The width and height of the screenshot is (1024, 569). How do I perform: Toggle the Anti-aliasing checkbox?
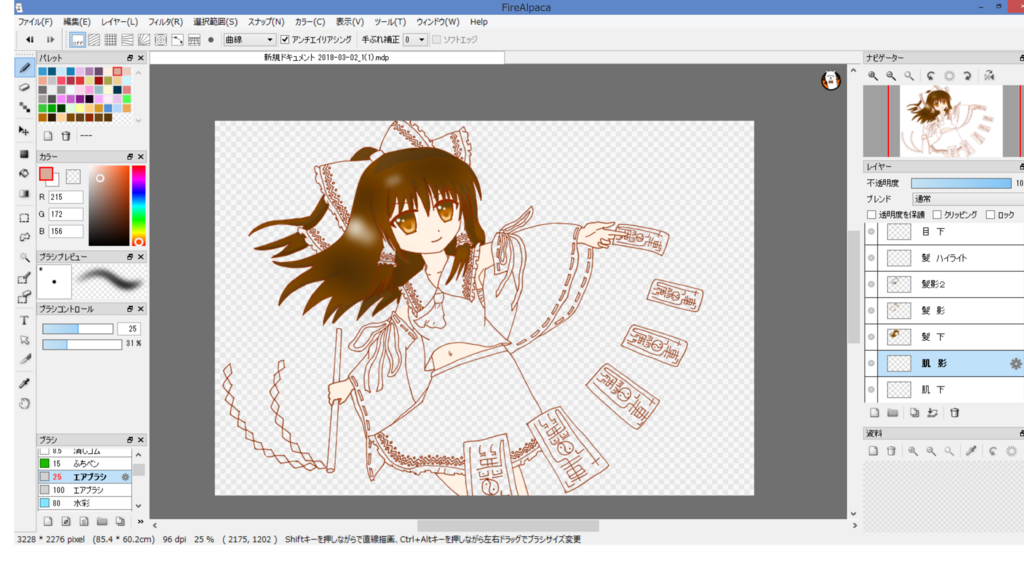[x=285, y=40]
